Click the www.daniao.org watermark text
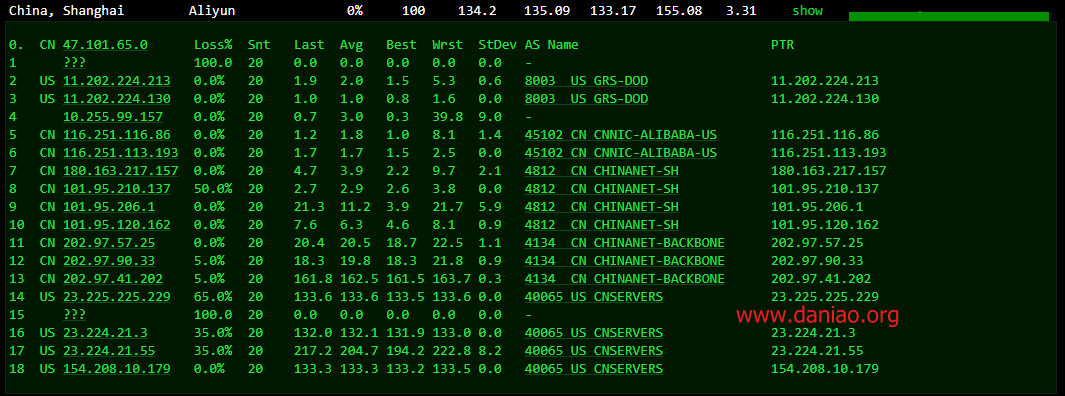The width and height of the screenshot is (1065, 396). coord(818,314)
